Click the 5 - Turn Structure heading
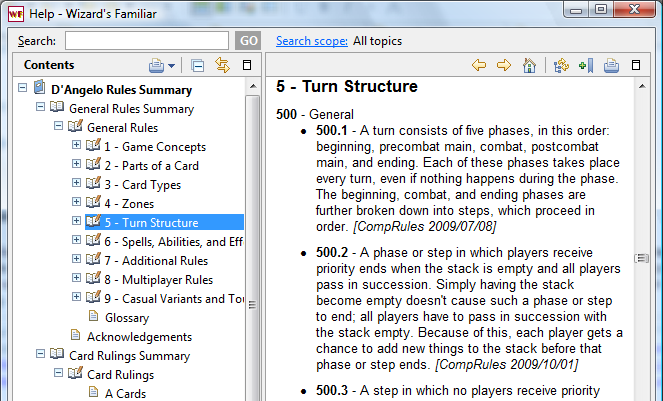The width and height of the screenshot is (663, 401). click(347, 86)
